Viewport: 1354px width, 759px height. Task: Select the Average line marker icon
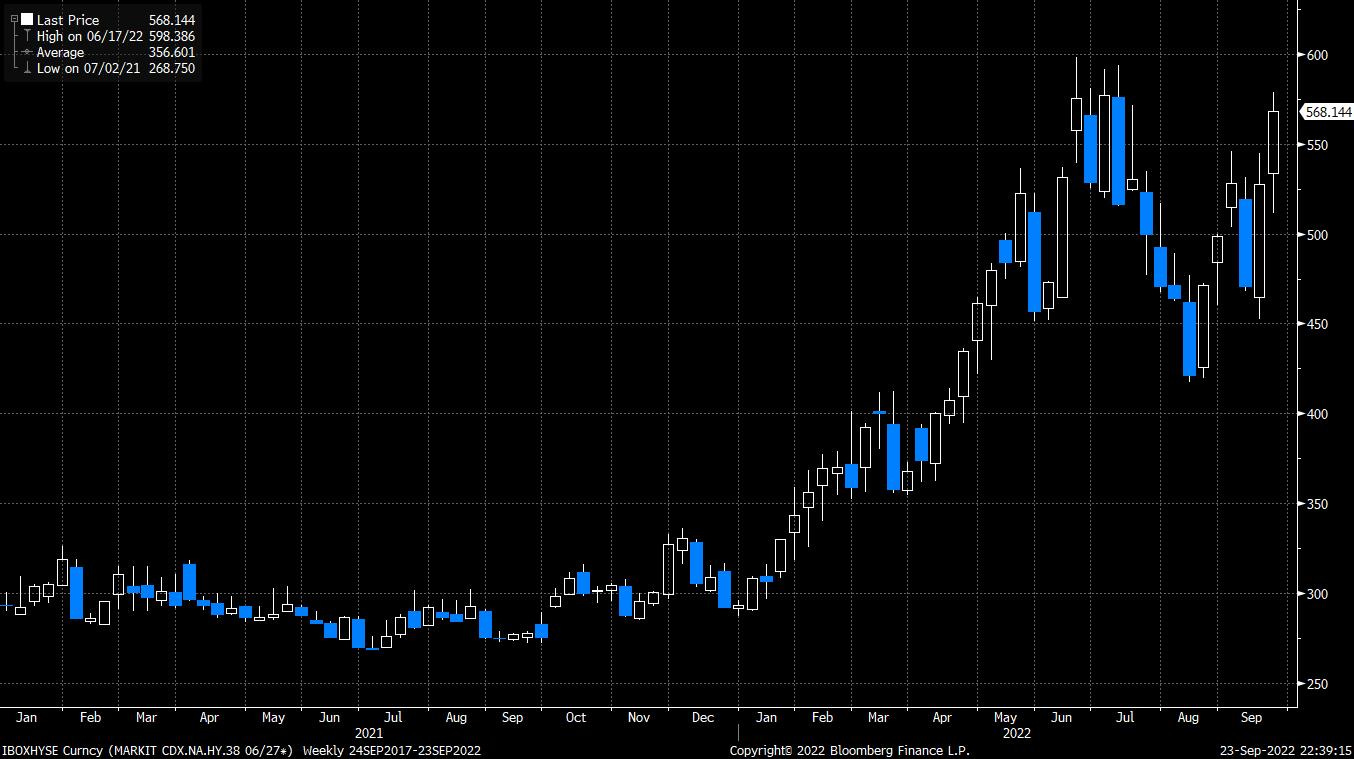click(x=26, y=52)
